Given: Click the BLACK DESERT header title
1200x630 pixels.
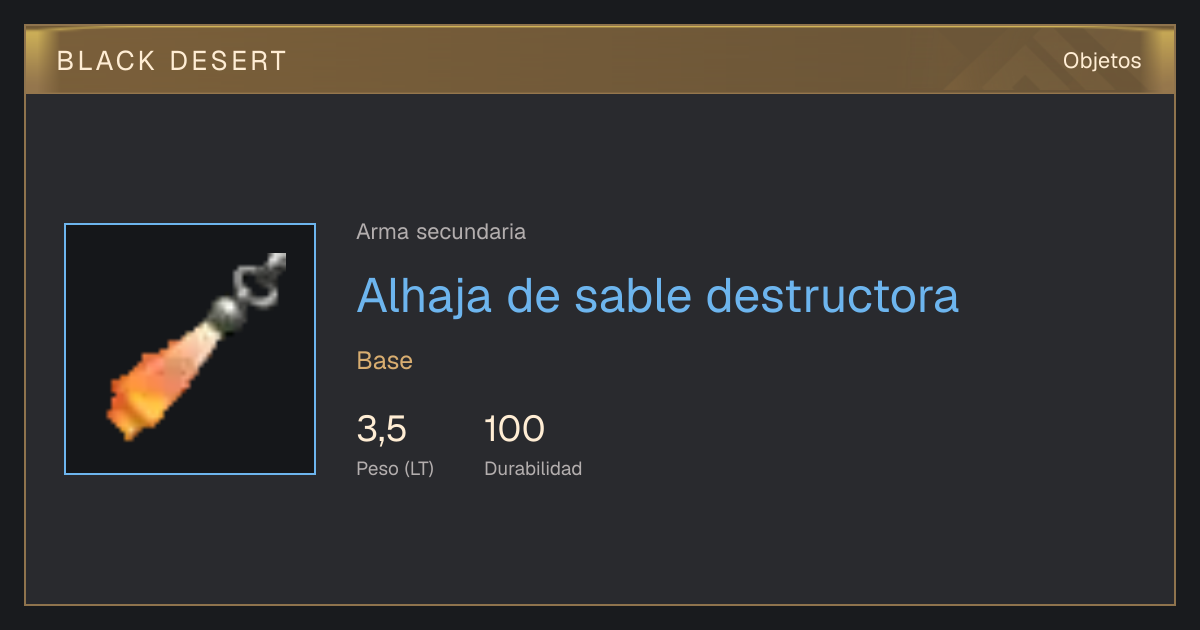Looking at the screenshot, I should tap(172, 61).
